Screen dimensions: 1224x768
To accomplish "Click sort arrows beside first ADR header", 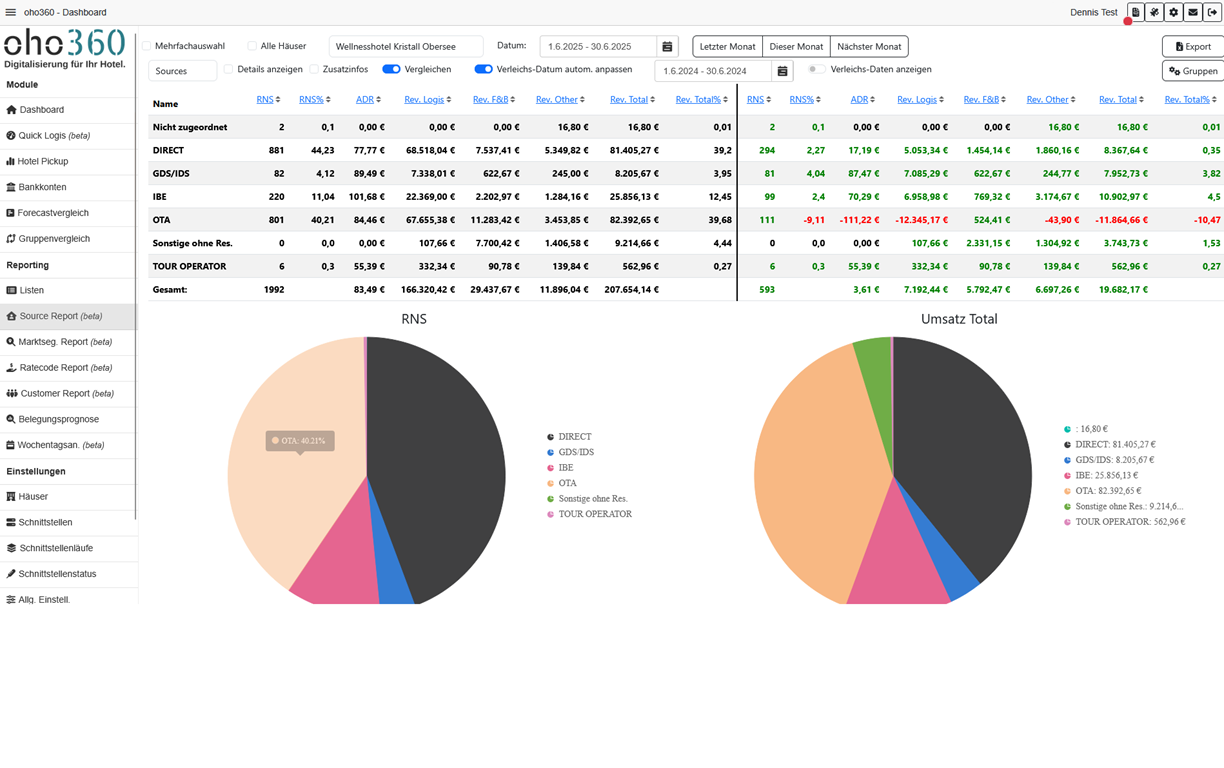I will click(x=379, y=100).
